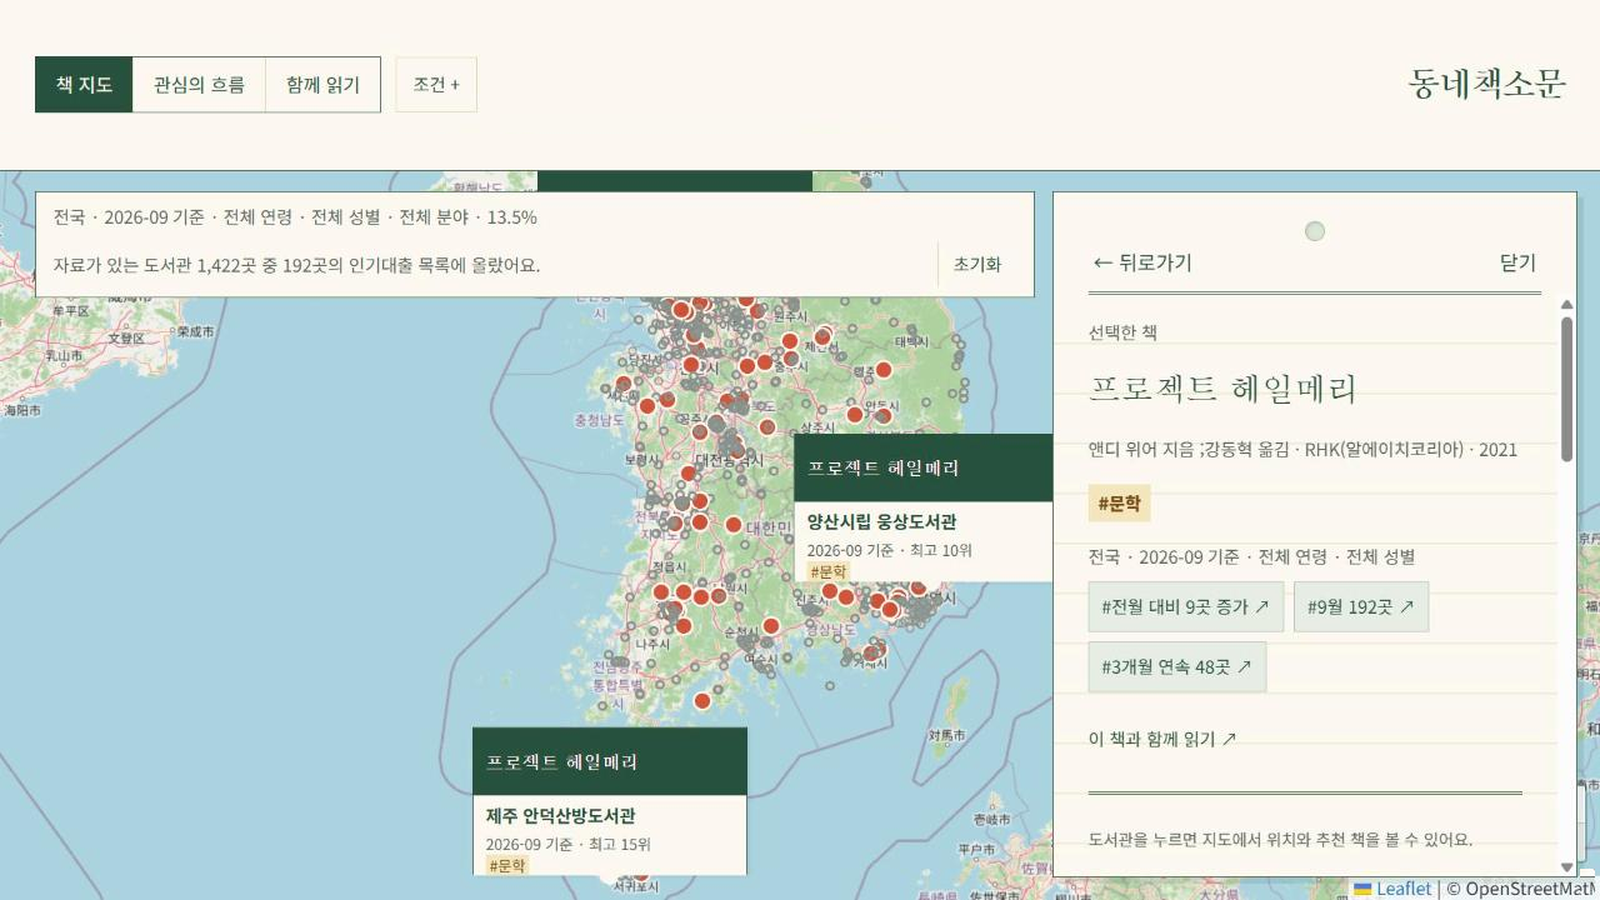Open the 관심의 흐름 tab

pos(199,85)
